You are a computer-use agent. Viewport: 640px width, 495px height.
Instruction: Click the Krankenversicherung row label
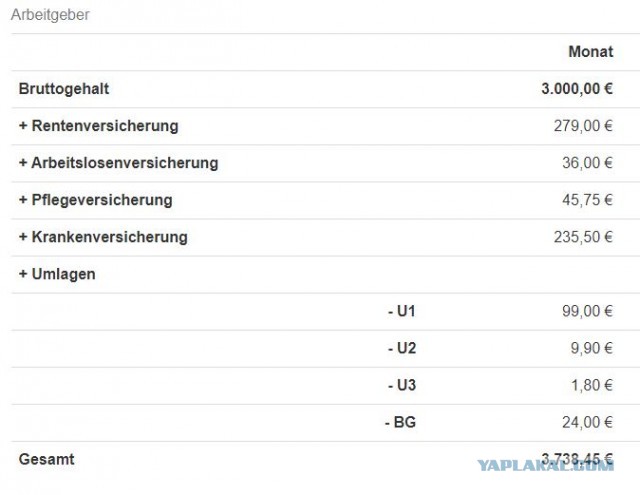tap(103, 237)
